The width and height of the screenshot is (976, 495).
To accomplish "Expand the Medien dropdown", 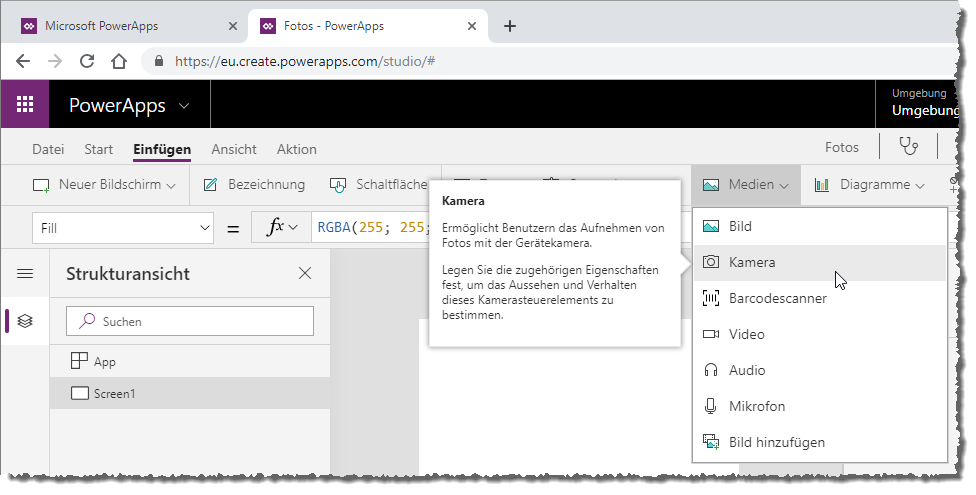I will [x=746, y=185].
